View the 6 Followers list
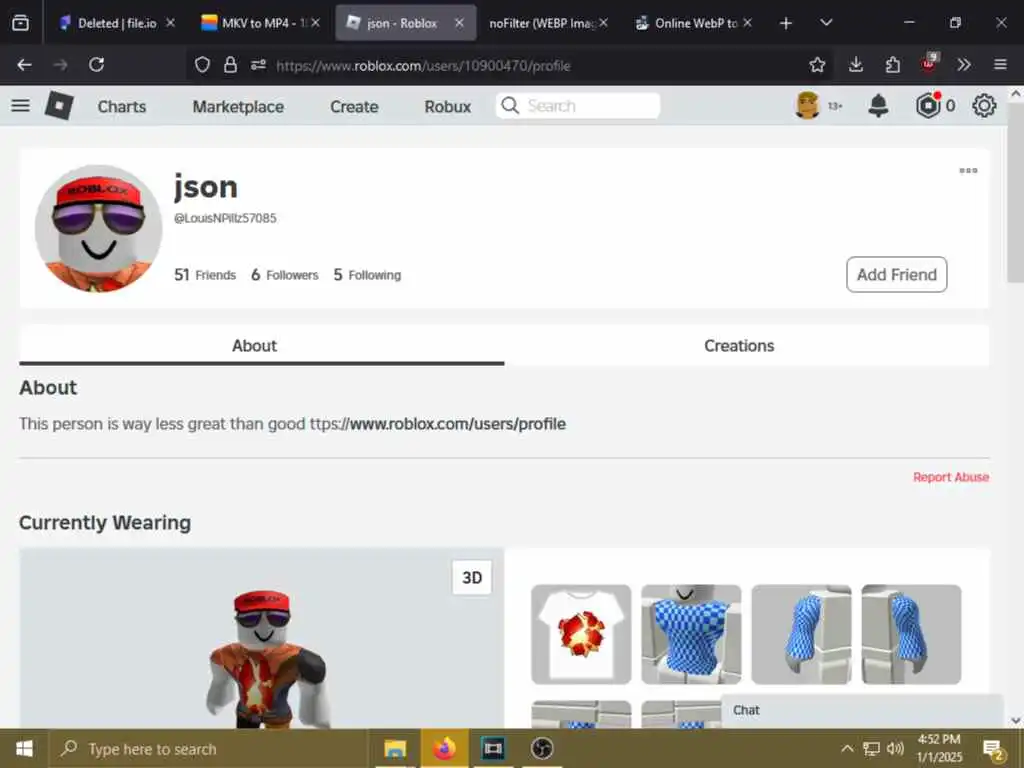This screenshot has width=1024, height=768. [285, 275]
